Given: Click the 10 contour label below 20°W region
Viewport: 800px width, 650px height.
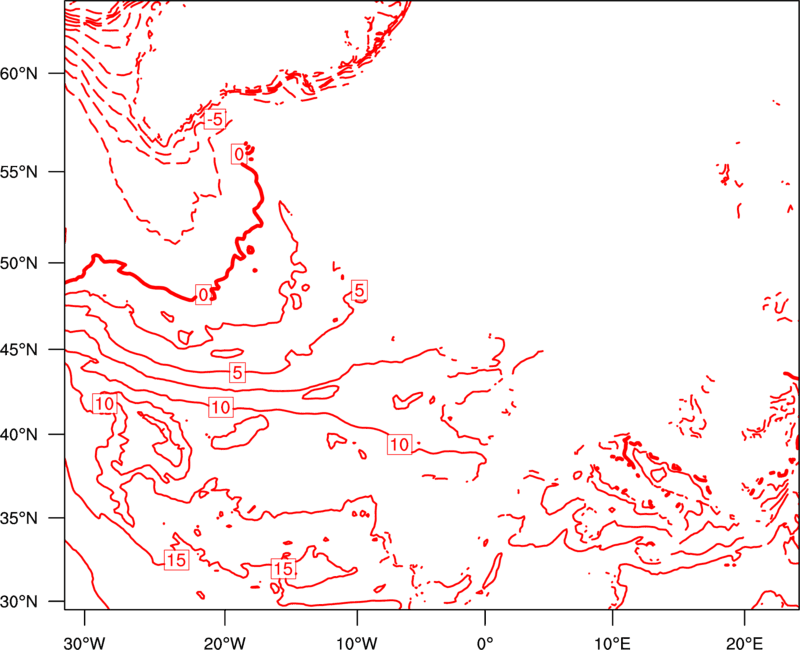Looking at the screenshot, I should pos(221,407).
